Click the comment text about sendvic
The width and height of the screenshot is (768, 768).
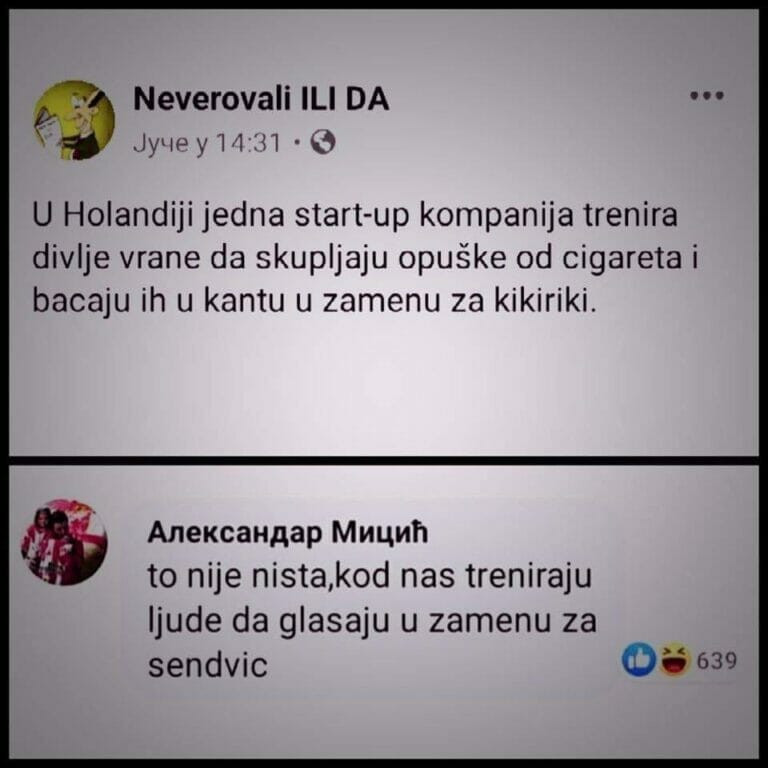(372, 621)
